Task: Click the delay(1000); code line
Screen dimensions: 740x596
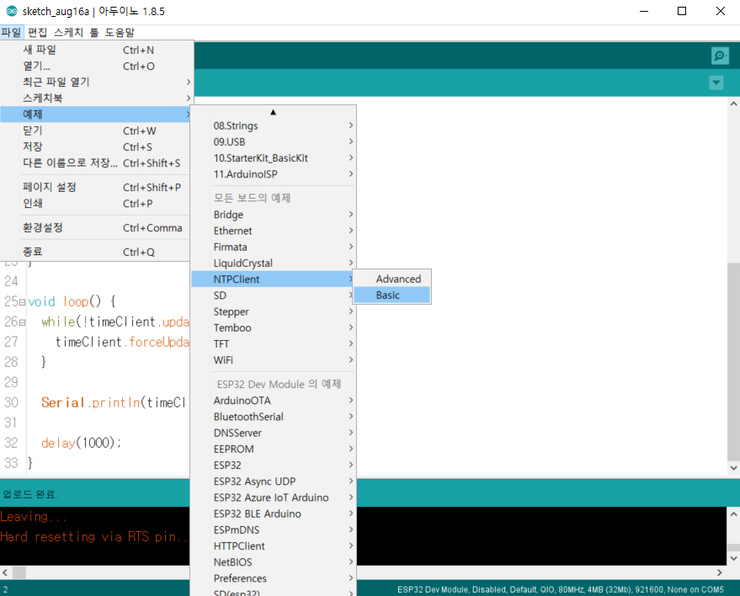Action: [81, 443]
